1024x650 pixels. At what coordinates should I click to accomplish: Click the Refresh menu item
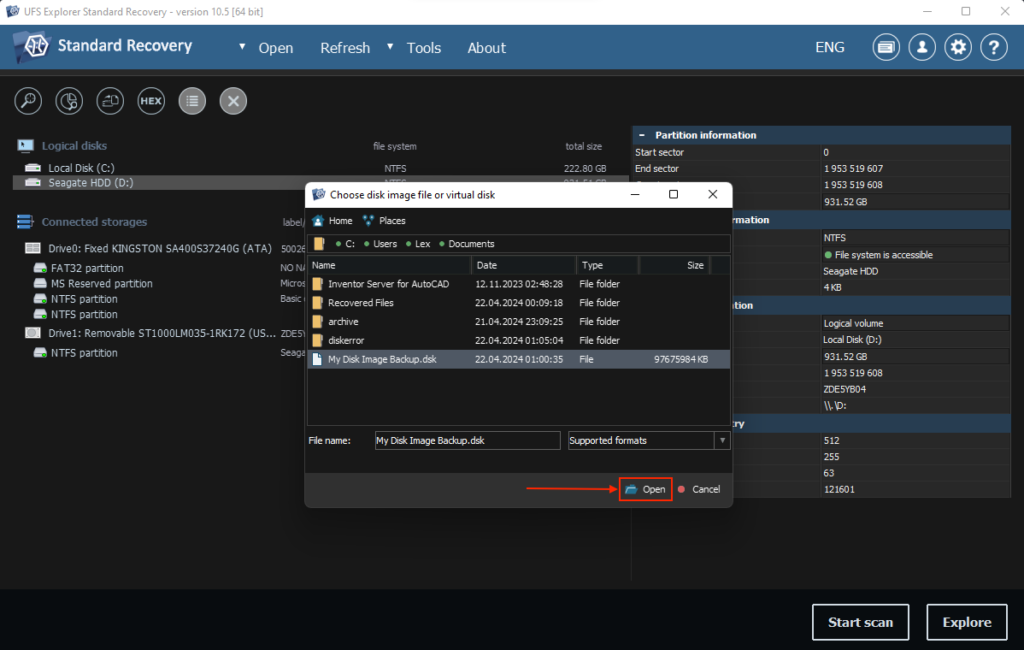coord(345,48)
